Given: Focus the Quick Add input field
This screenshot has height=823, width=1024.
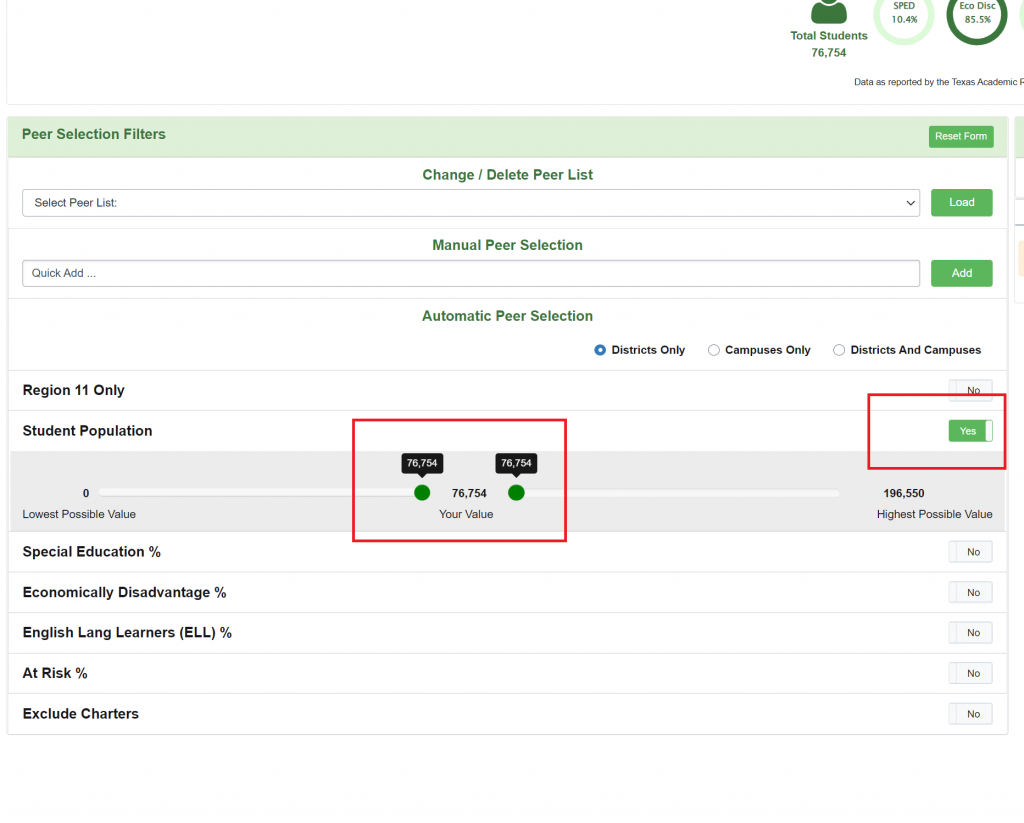Looking at the screenshot, I should (471, 273).
